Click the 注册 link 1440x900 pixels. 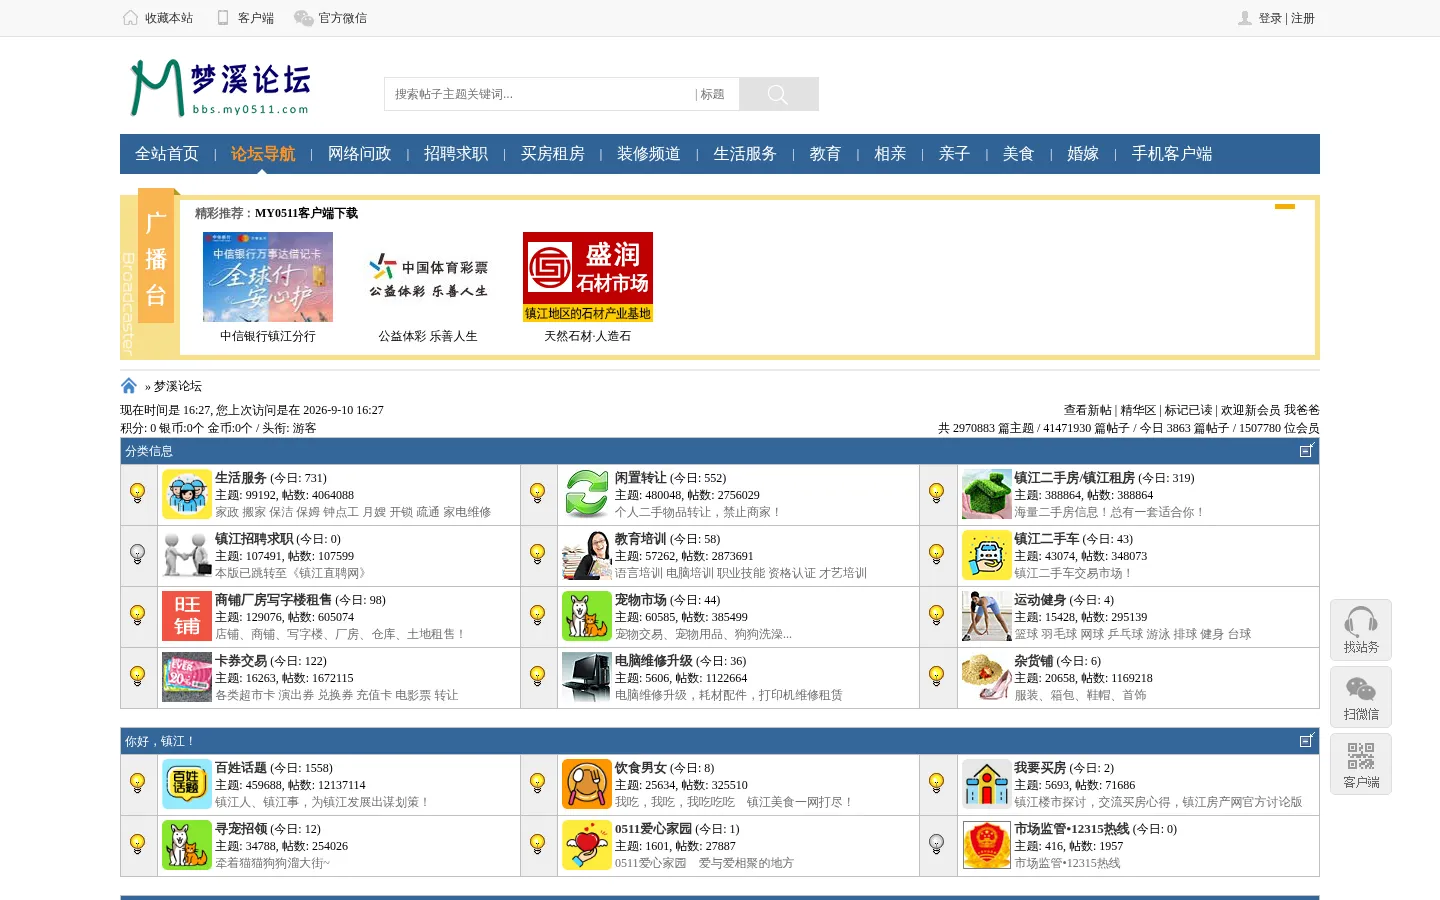(x=1303, y=18)
